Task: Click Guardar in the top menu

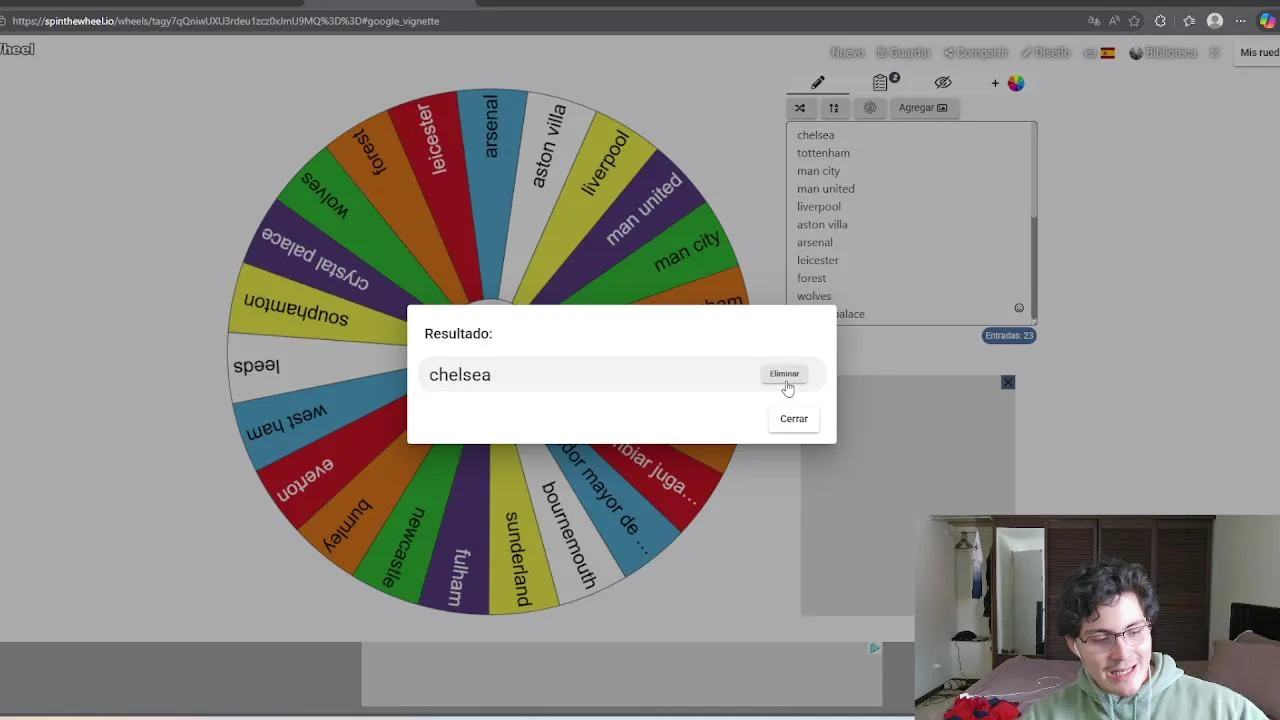Action: pyautogui.click(x=903, y=53)
